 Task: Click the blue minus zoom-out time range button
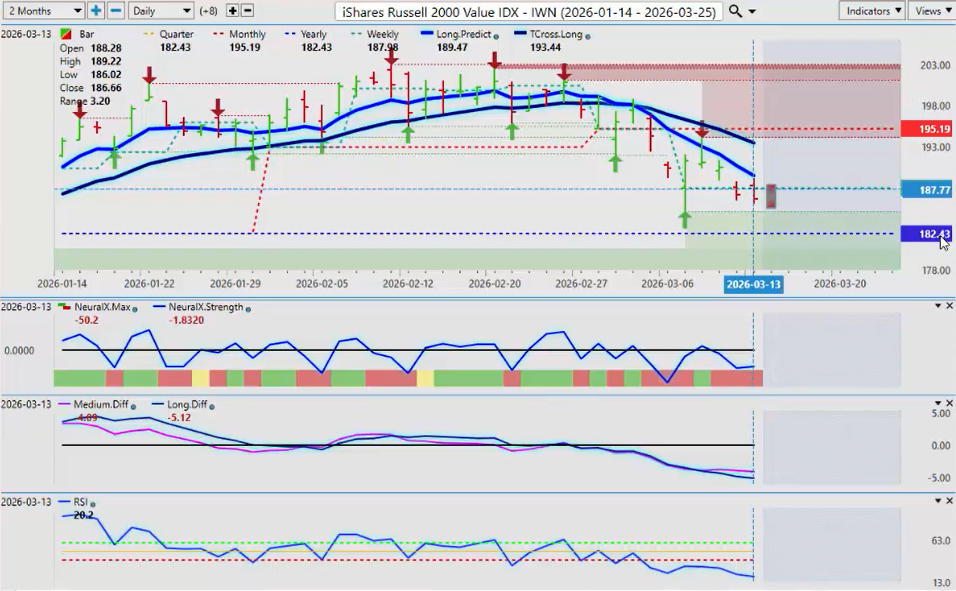pos(115,10)
